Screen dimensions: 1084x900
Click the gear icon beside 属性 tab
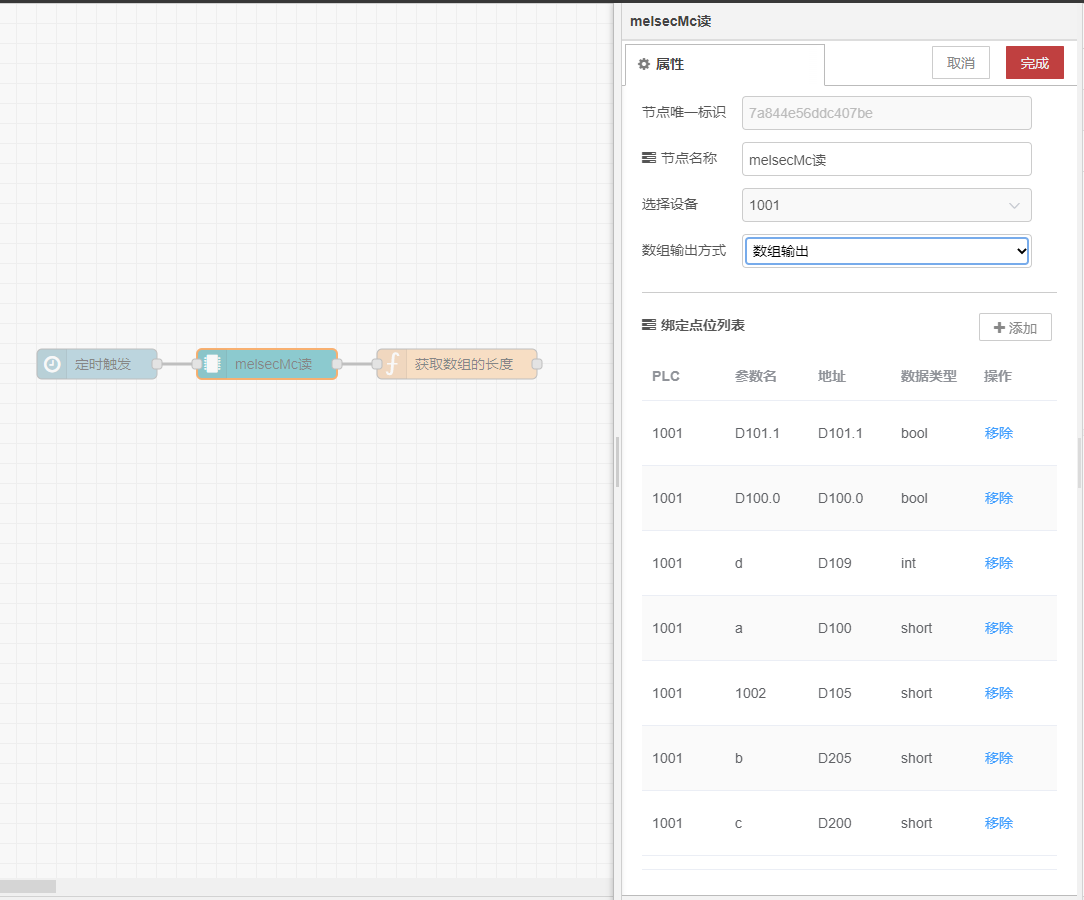tap(644, 64)
